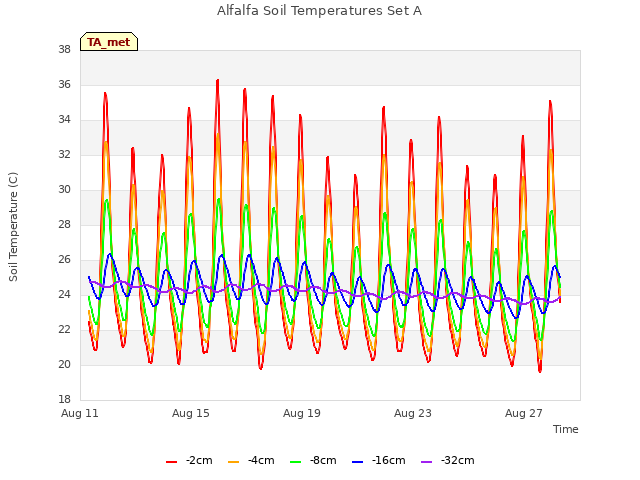Toggle the -2cm series in legend
Viewport: 640px width, 480px height.
tap(189, 461)
